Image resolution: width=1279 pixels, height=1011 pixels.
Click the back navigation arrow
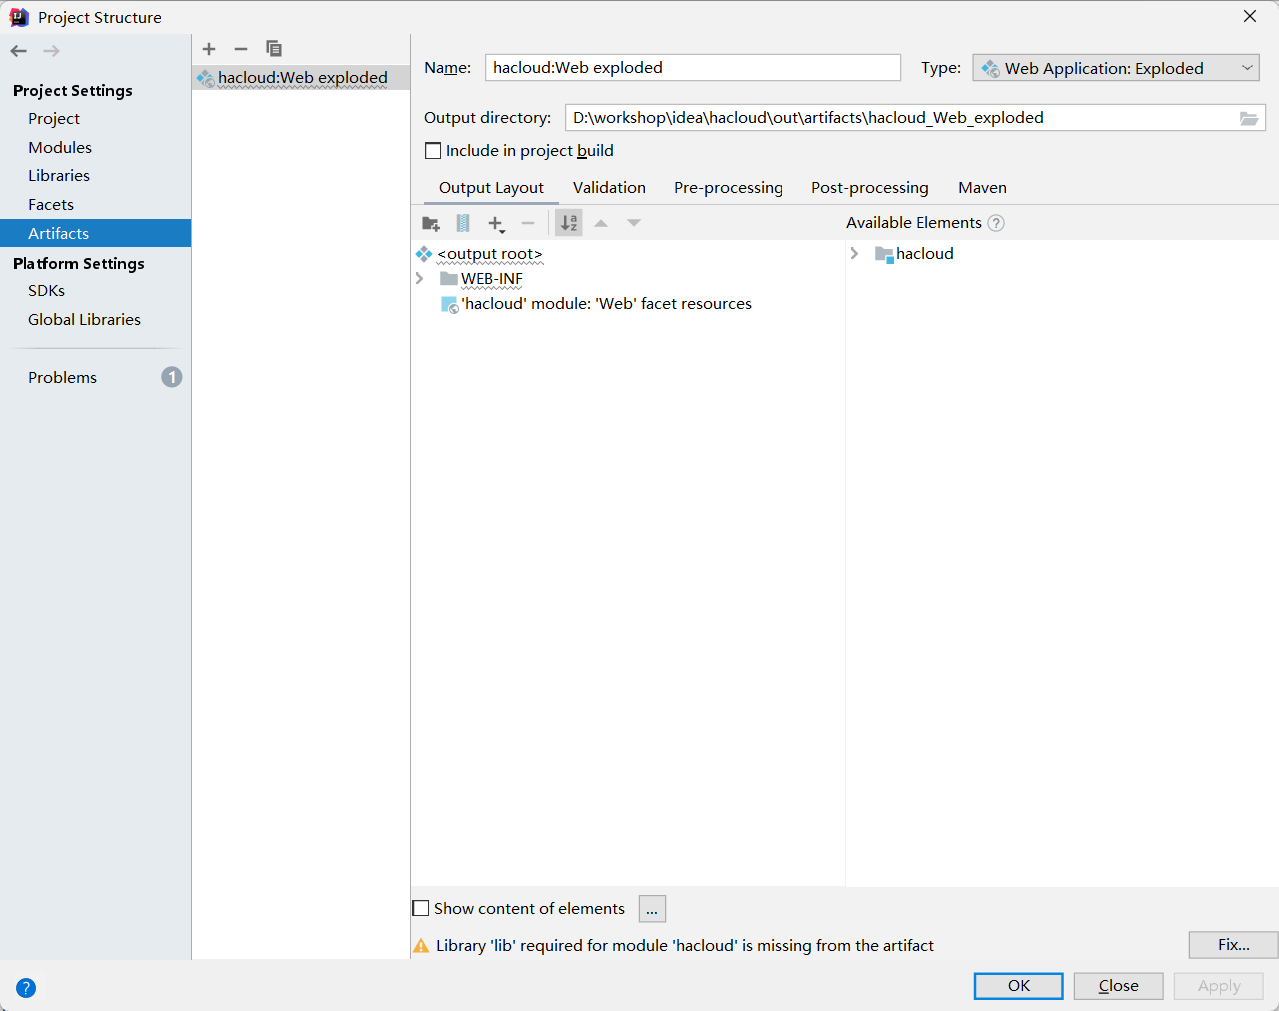tap(19, 51)
